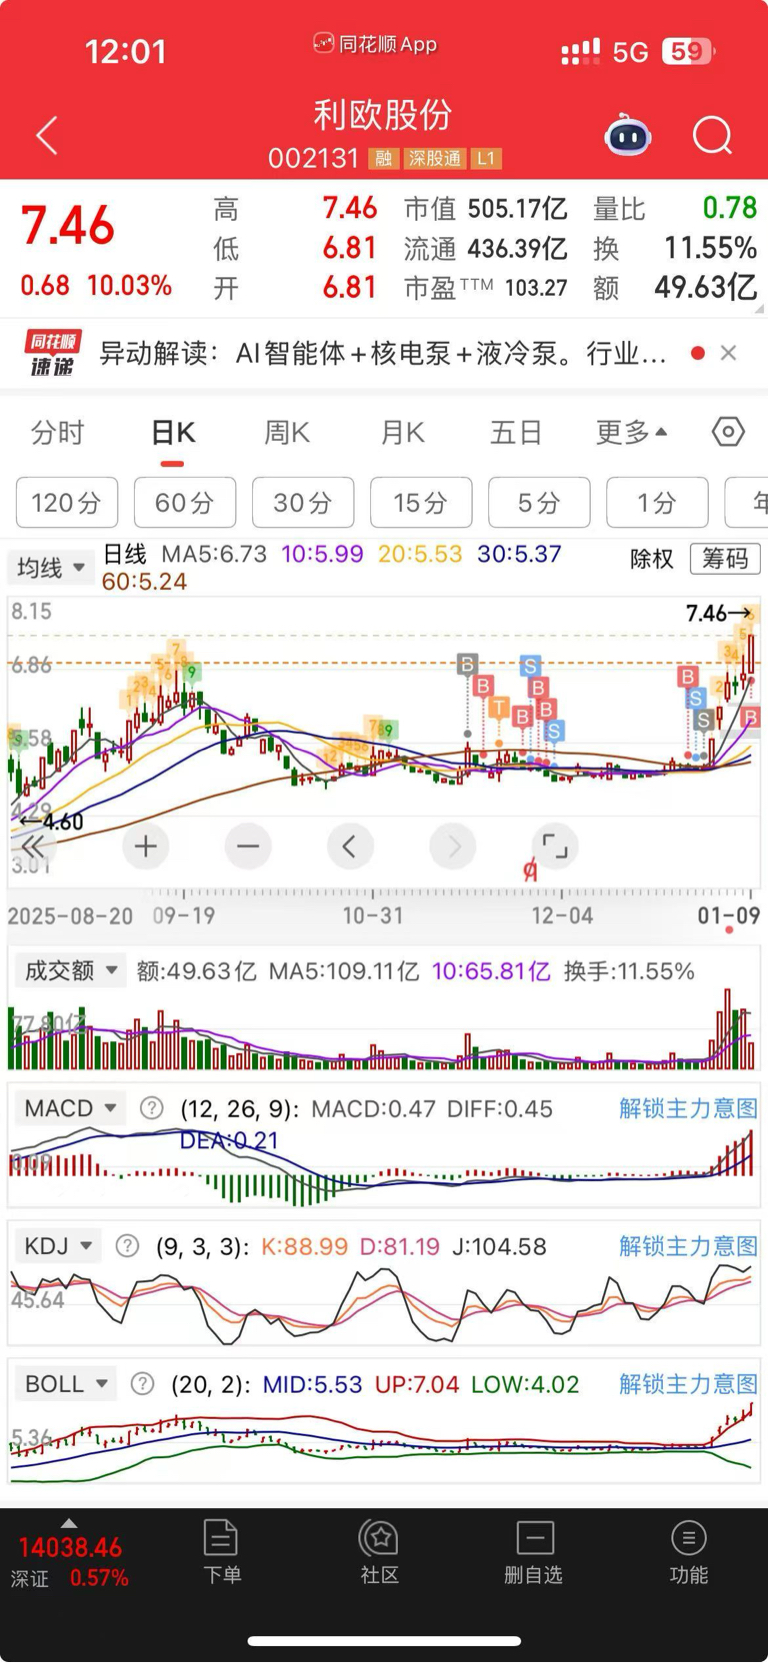The height and width of the screenshot is (1663, 768).
Task: Open MACD indicator dropdown
Action: 70,1108
